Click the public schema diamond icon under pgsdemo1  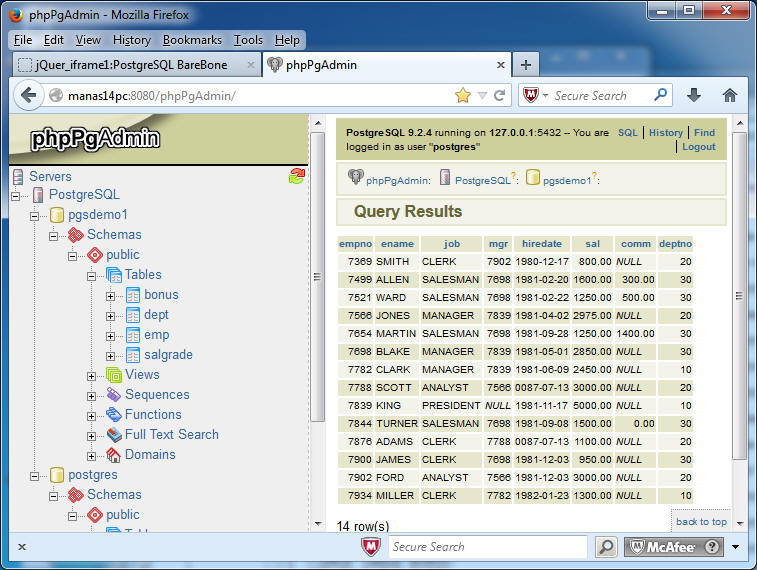(95, 255)
